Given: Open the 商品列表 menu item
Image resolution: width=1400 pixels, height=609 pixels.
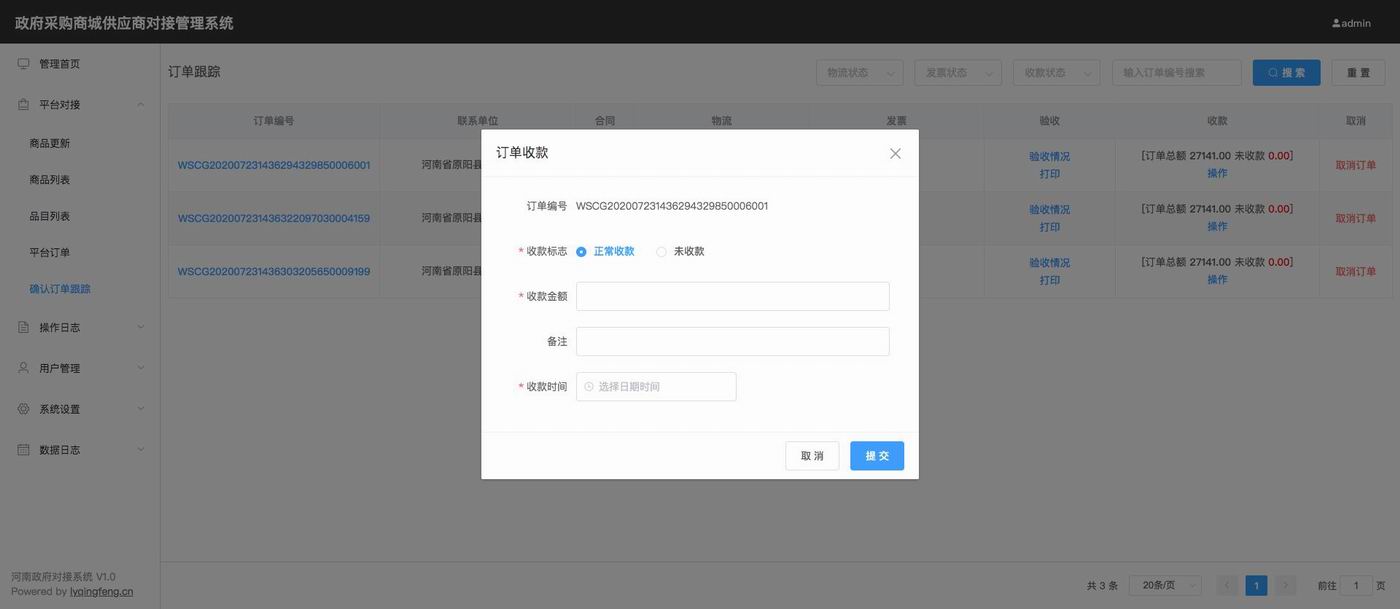Looking at the screenshot, I should (50, 180).
